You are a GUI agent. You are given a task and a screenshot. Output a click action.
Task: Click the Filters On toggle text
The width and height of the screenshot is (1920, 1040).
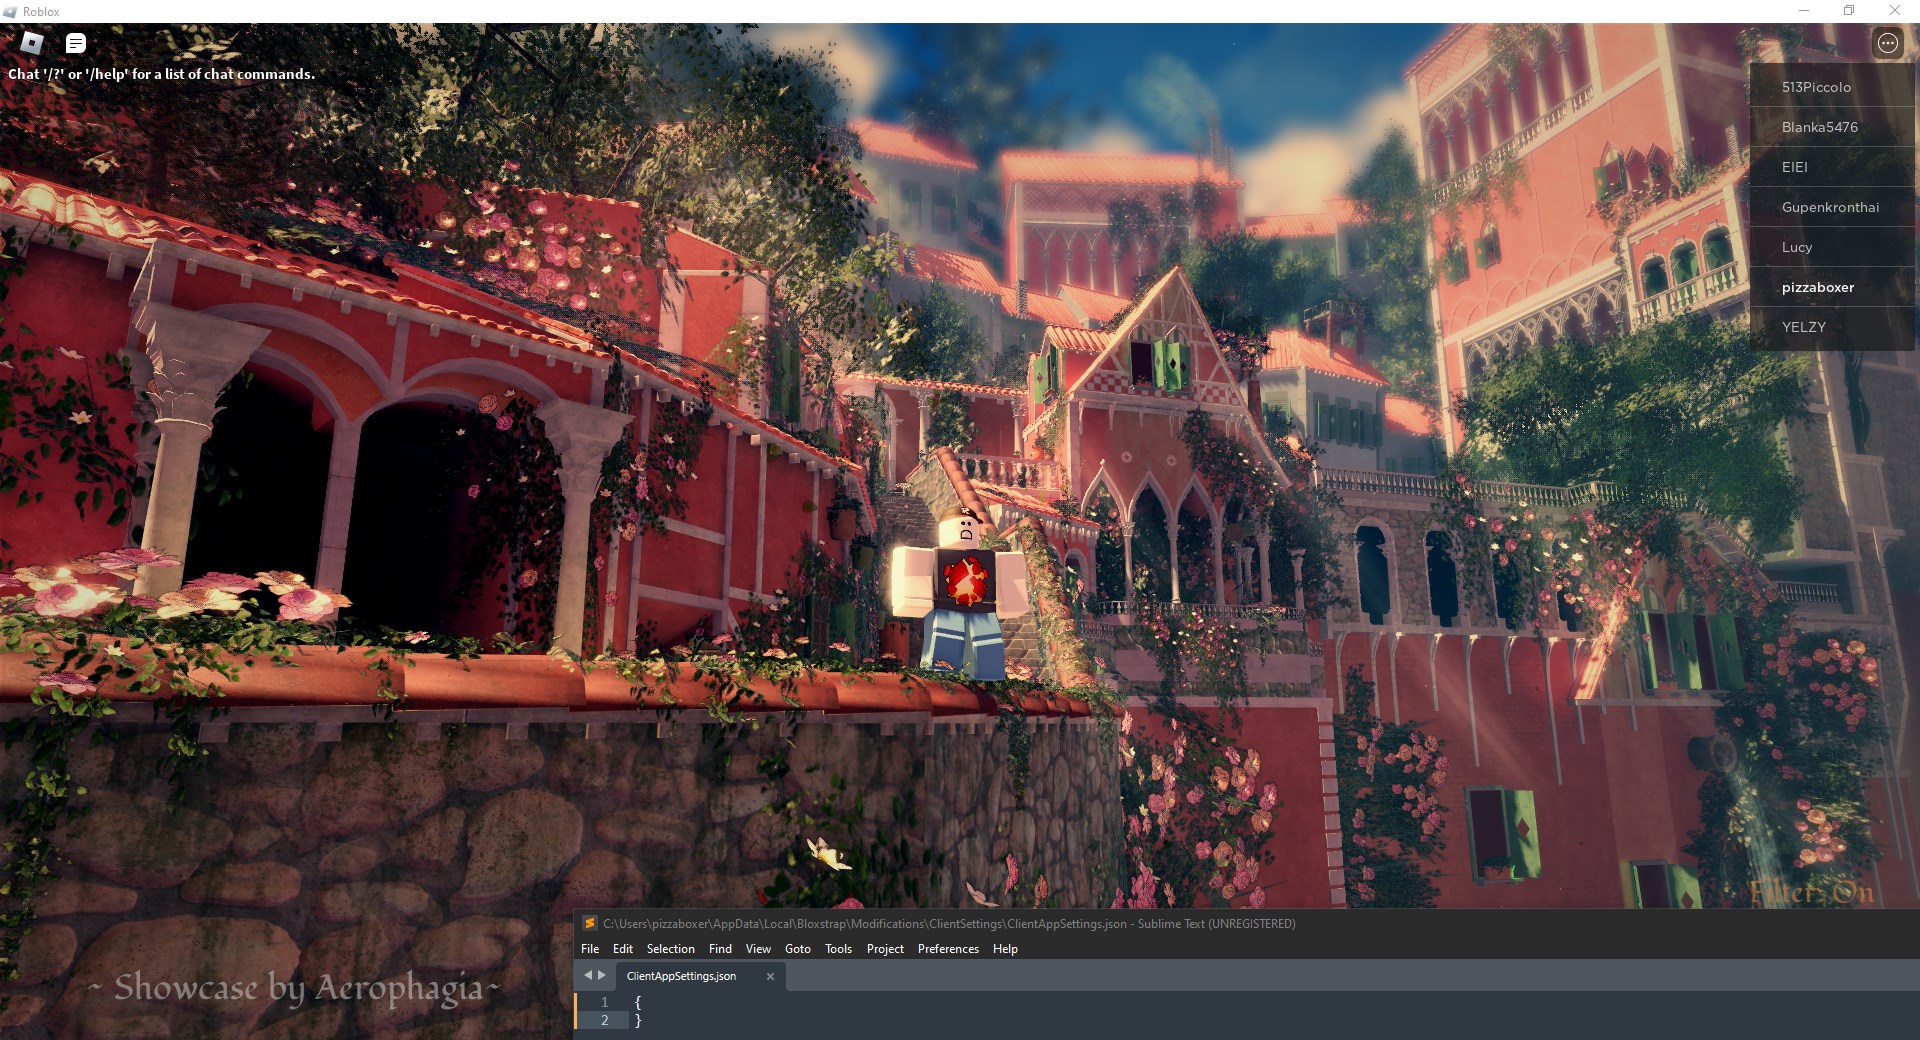pos(1811,892)
